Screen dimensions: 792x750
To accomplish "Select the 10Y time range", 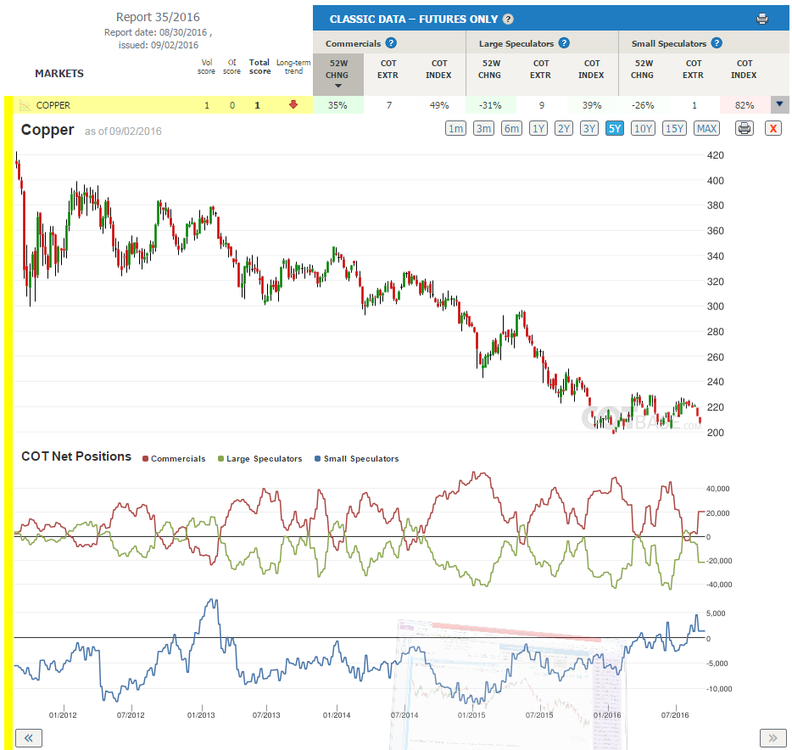I will coord(643,128).
